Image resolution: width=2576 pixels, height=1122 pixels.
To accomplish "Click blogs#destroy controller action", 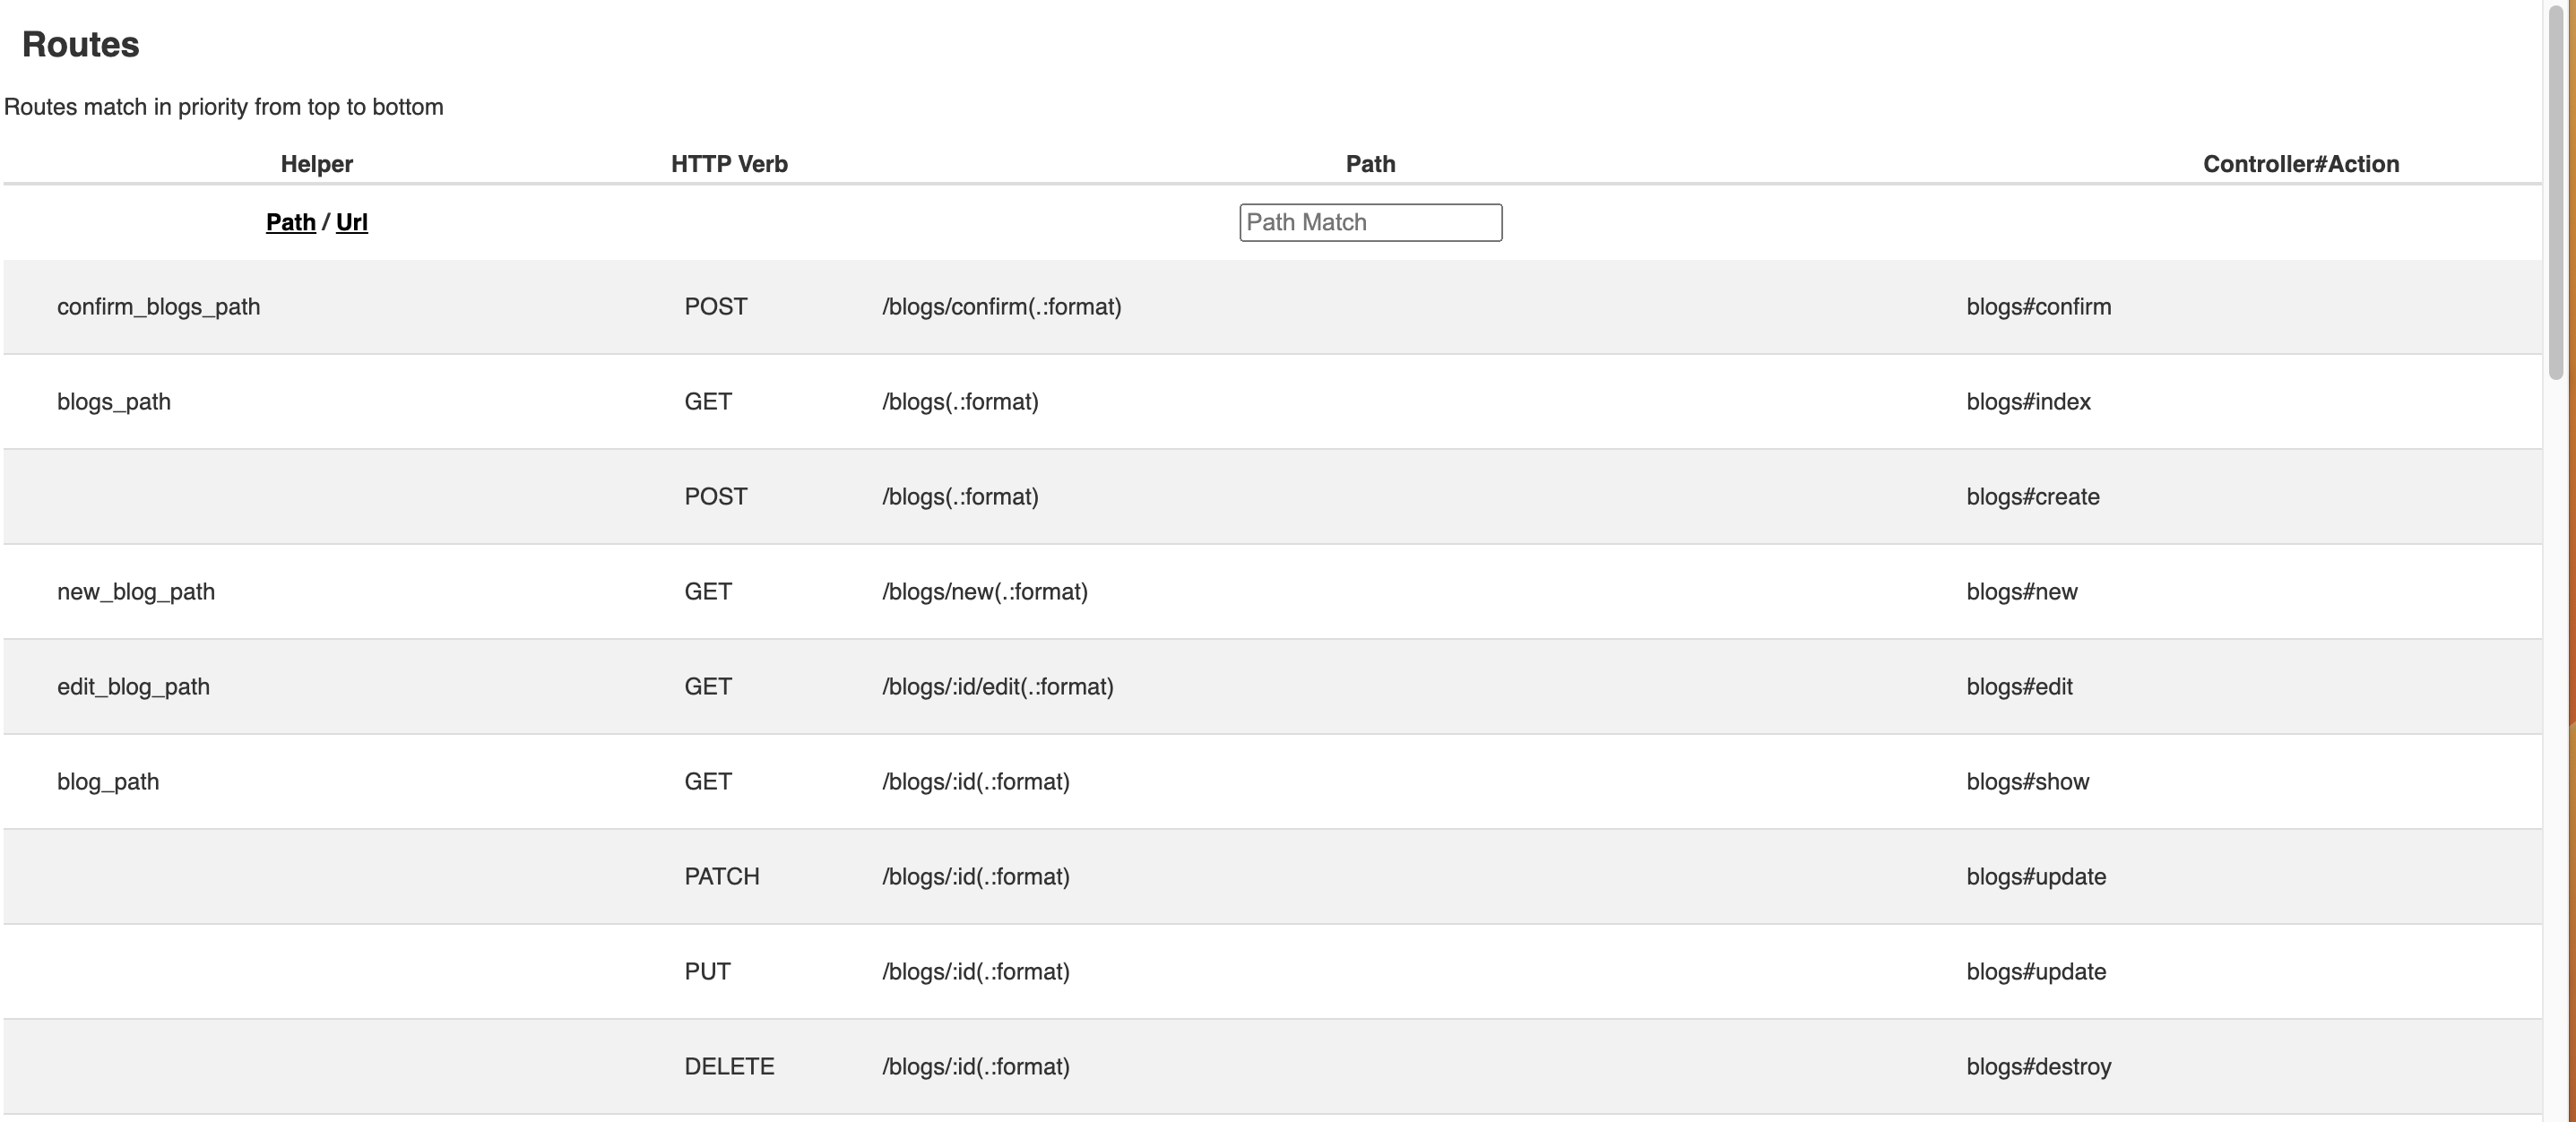I will [2038, 1067].
